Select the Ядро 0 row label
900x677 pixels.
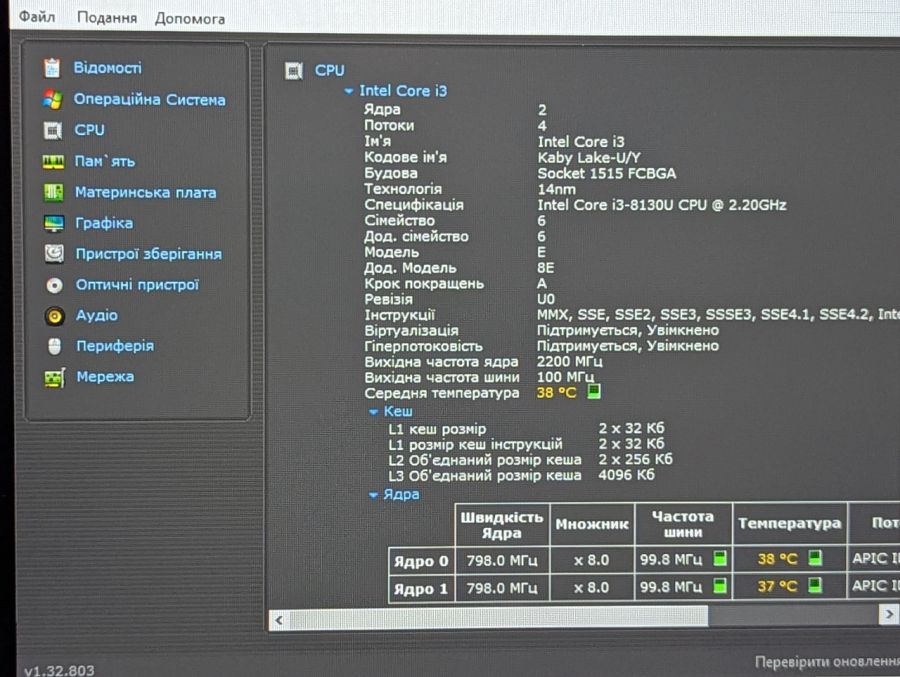pyautogui.click(x=421, y=561)
